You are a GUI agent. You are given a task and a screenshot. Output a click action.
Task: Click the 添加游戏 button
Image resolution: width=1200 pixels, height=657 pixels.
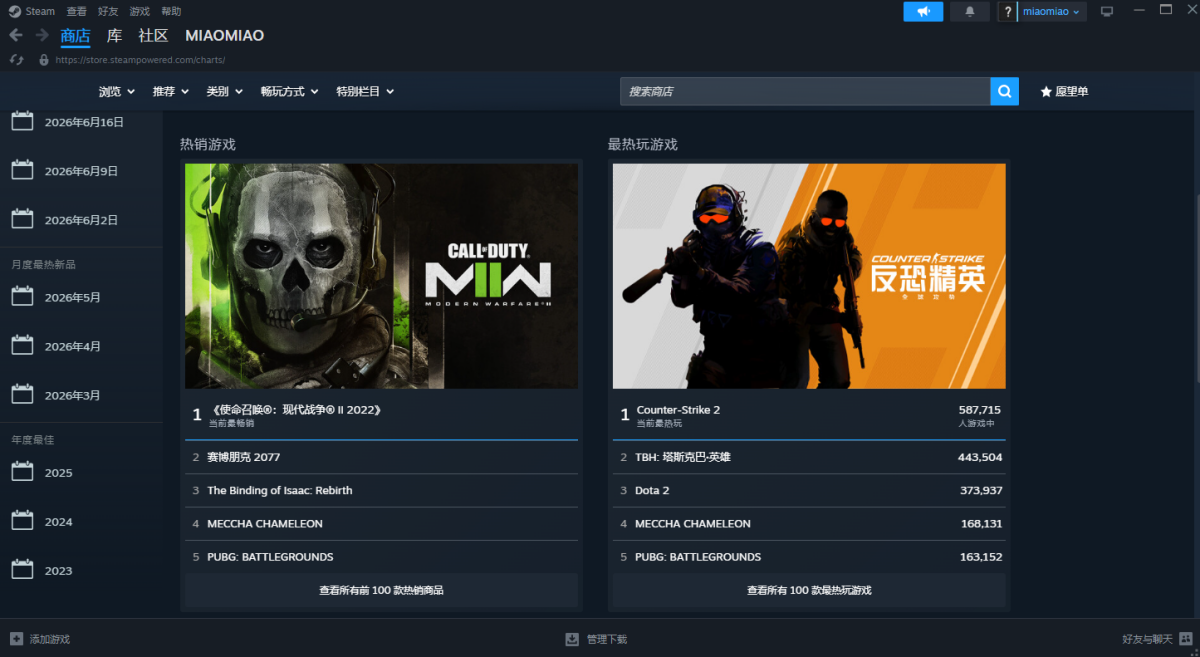tap(40, 639)
